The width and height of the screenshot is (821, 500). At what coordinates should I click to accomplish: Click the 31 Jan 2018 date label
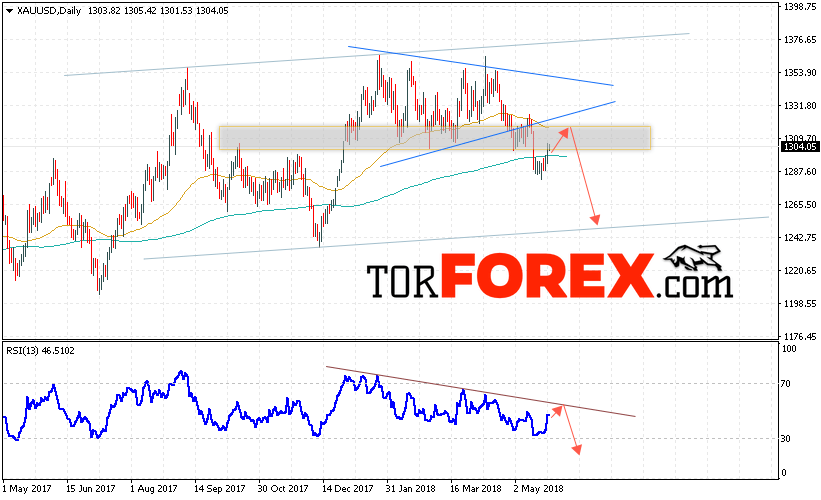coord(410,488)
